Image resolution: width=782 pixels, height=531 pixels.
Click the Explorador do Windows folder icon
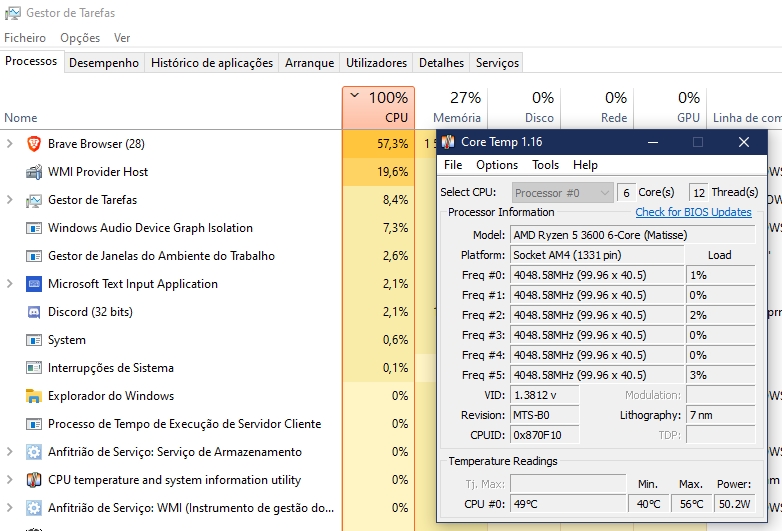click(33, 396)
